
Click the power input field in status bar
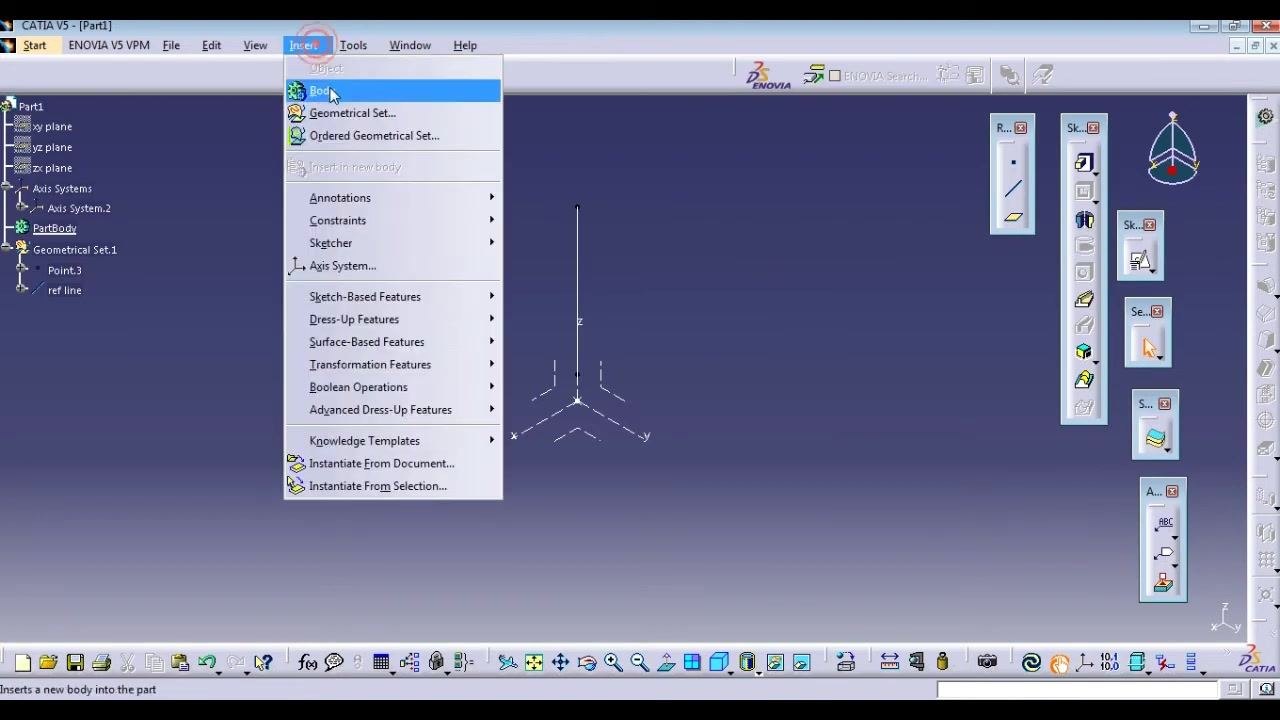click(x=1077, y=689)
